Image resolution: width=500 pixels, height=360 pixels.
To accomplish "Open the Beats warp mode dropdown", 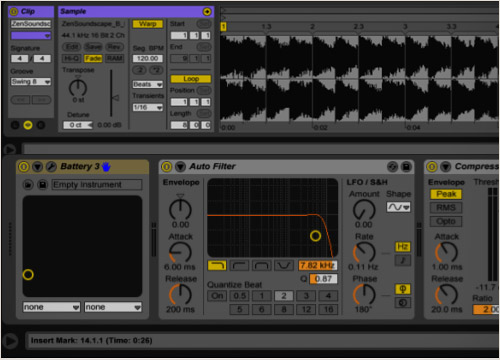I will click(x=148, y=84).
